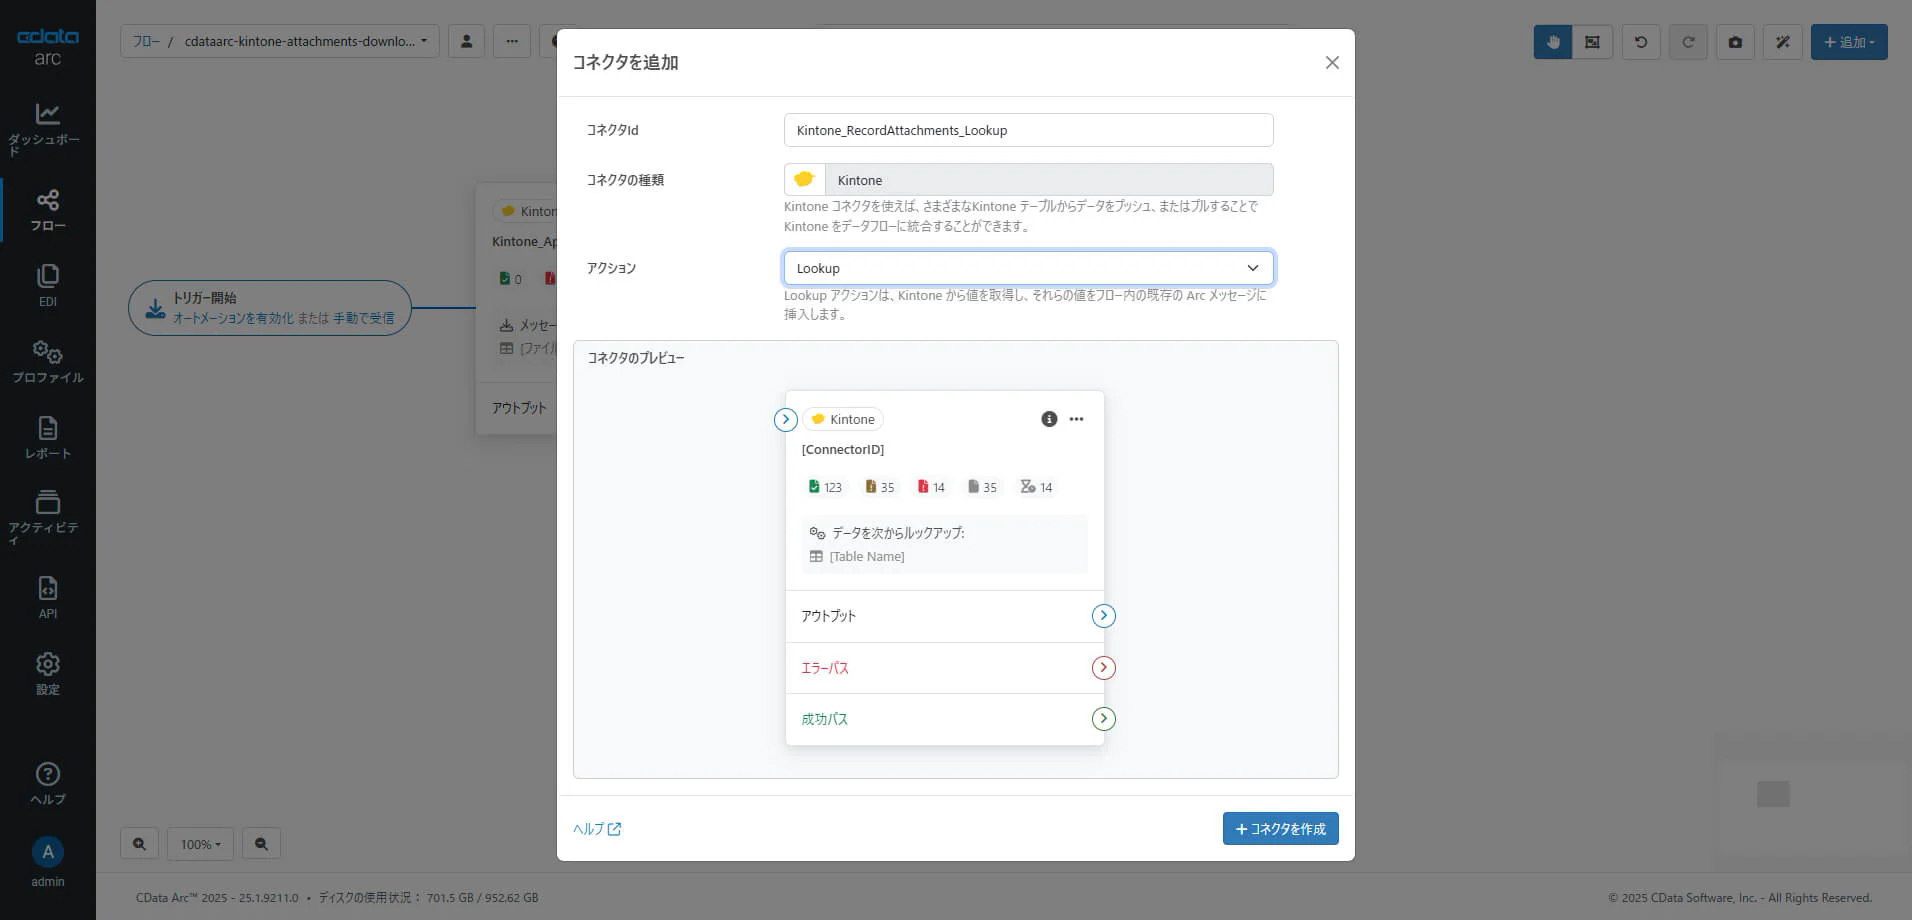This screenshot has height=920, width=1912.
Task: Open the preview card three-dot menu
Action: click(x=1076, y=419)
